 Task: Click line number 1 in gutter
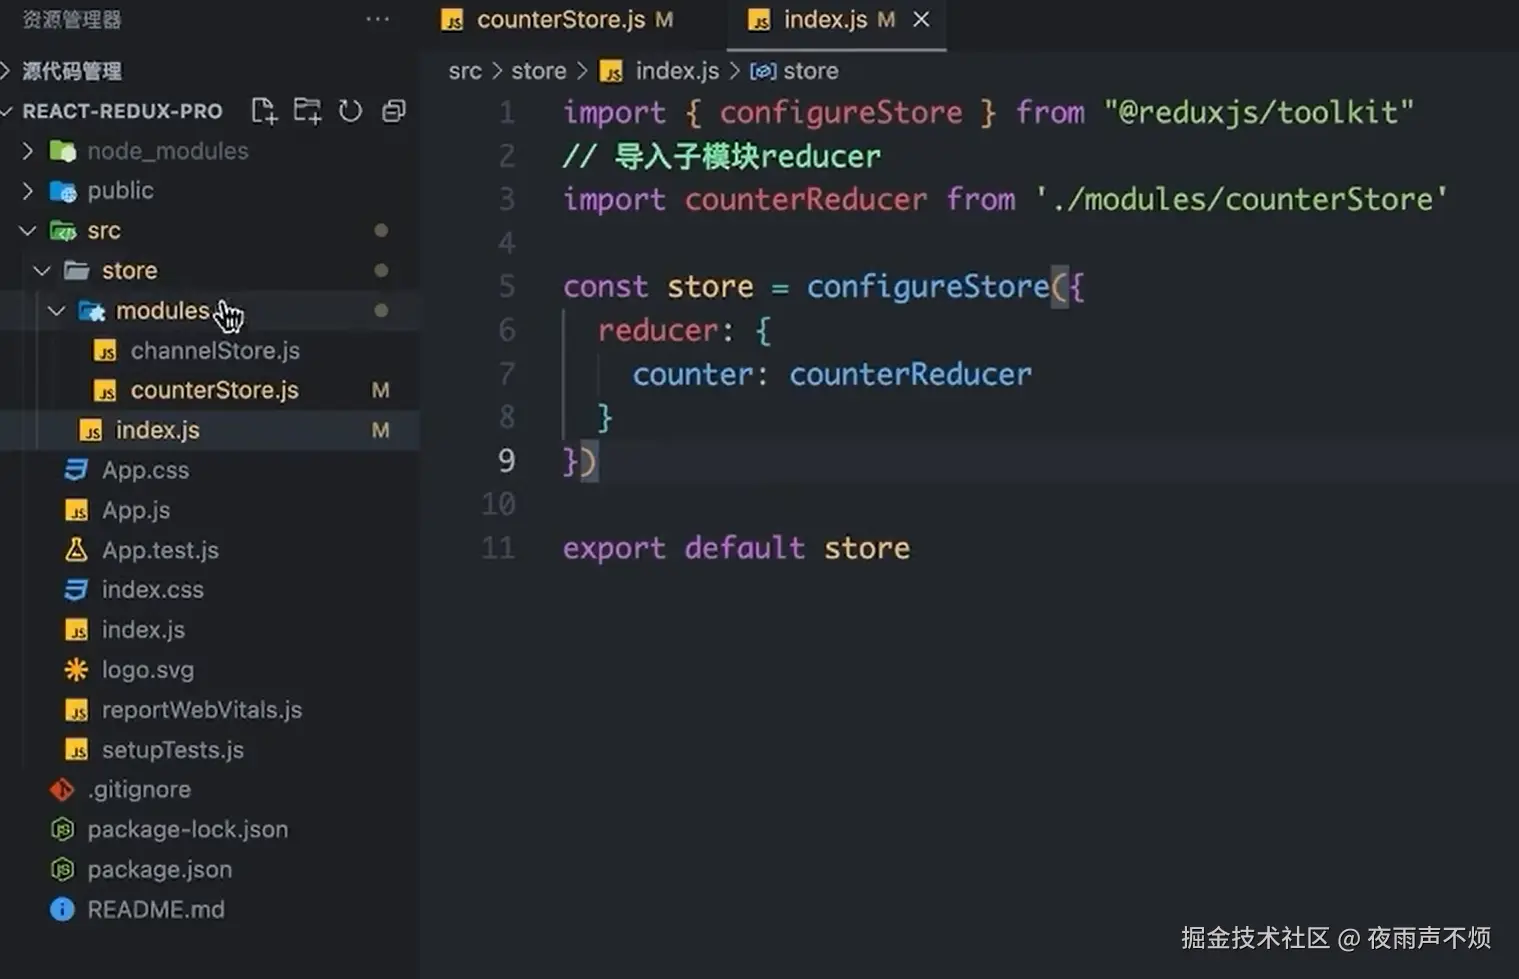click(506, 112)
